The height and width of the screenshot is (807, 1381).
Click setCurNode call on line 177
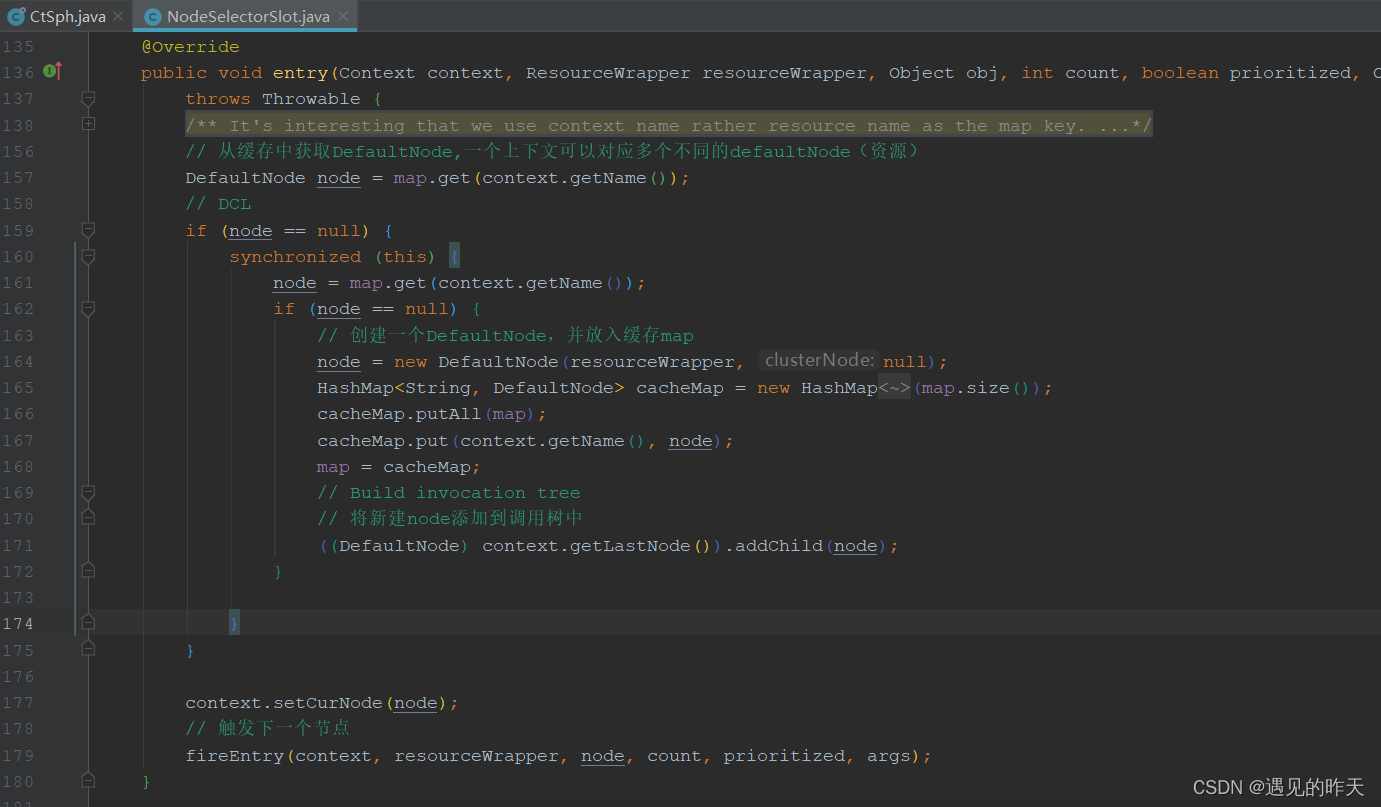323,703
